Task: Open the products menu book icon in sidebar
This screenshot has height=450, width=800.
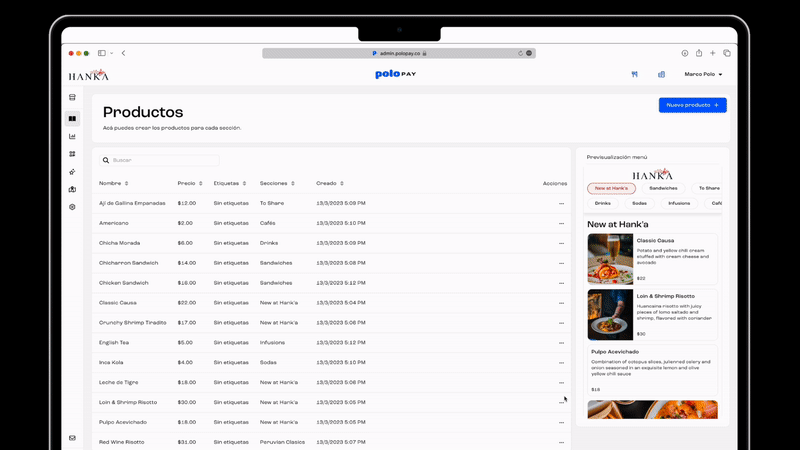Action: pos(72,119)
